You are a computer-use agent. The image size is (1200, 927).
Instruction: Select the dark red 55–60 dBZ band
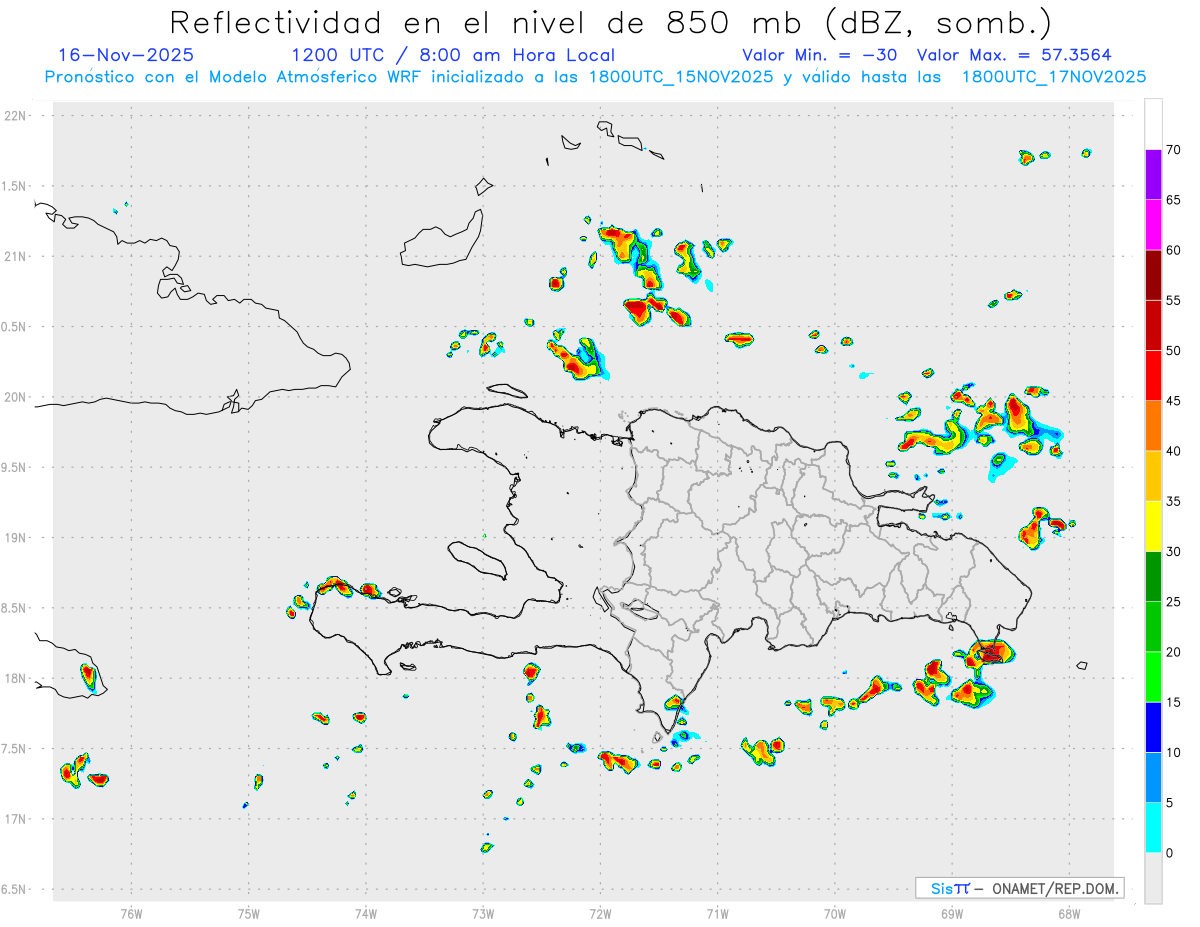(x=1153, y=275)
